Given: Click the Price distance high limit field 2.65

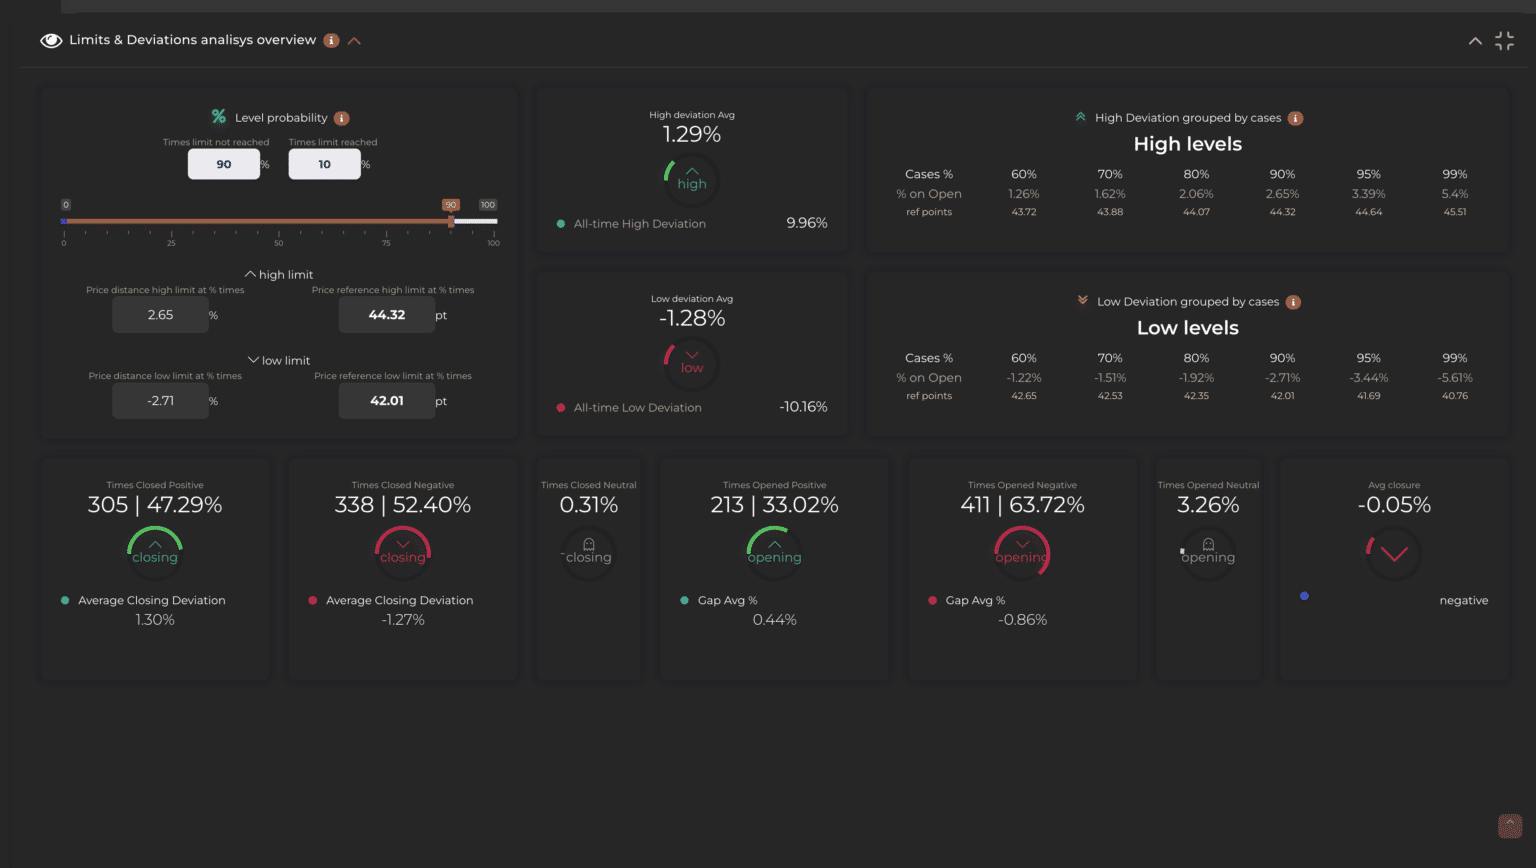Looking at the screenshot, I should pos(160,315).
